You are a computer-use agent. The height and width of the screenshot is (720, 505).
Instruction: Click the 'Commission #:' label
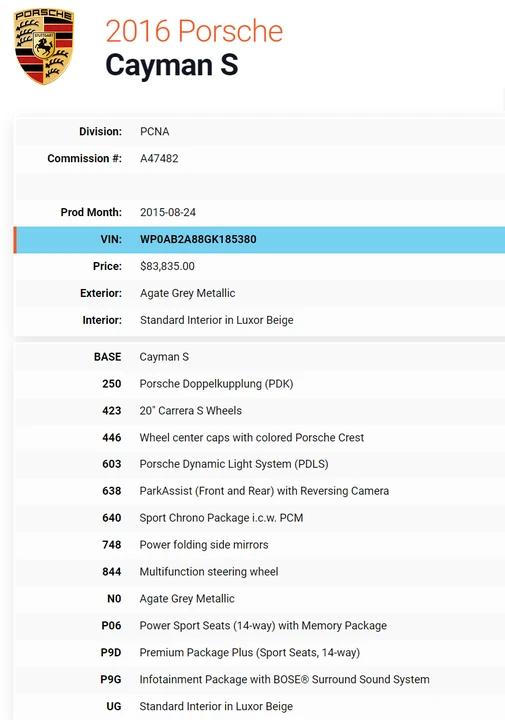coord(84,158)
